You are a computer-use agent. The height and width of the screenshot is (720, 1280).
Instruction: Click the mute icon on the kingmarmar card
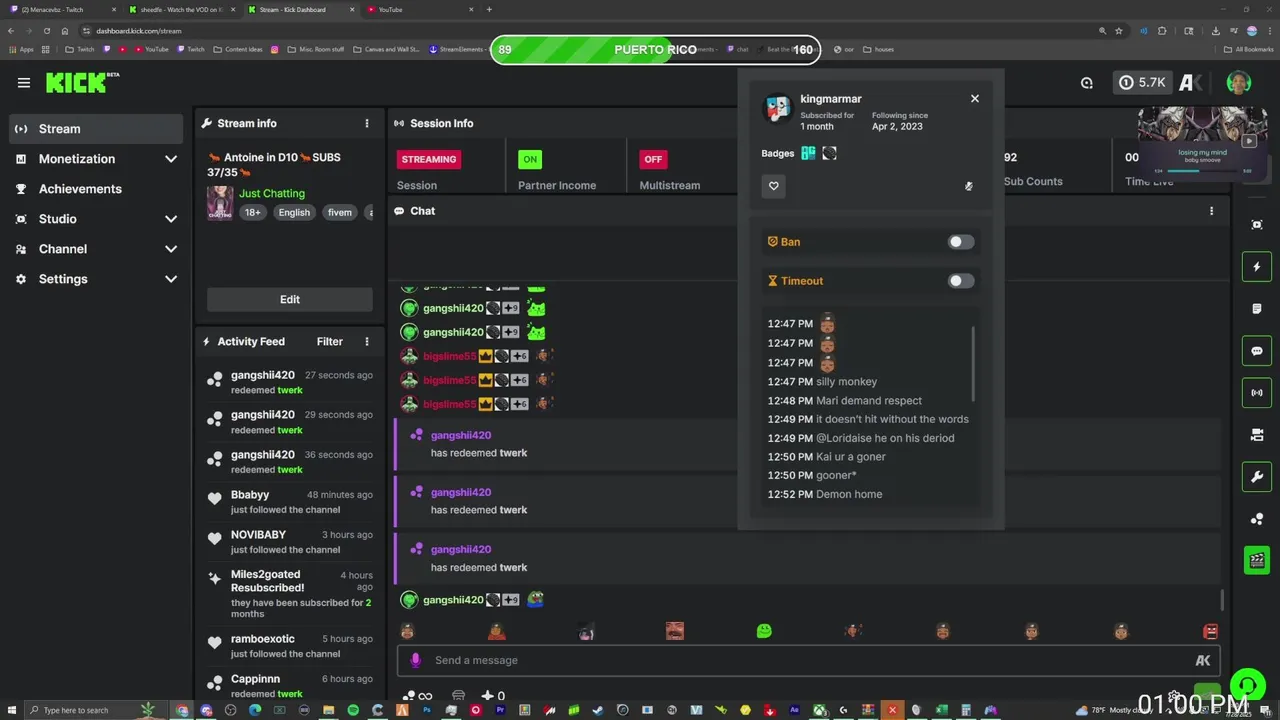[968, 186]
